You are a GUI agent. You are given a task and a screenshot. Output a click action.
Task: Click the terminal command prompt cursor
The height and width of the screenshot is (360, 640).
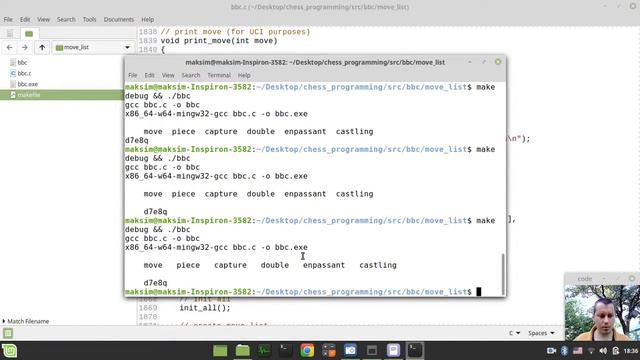[x=479, y=292]
